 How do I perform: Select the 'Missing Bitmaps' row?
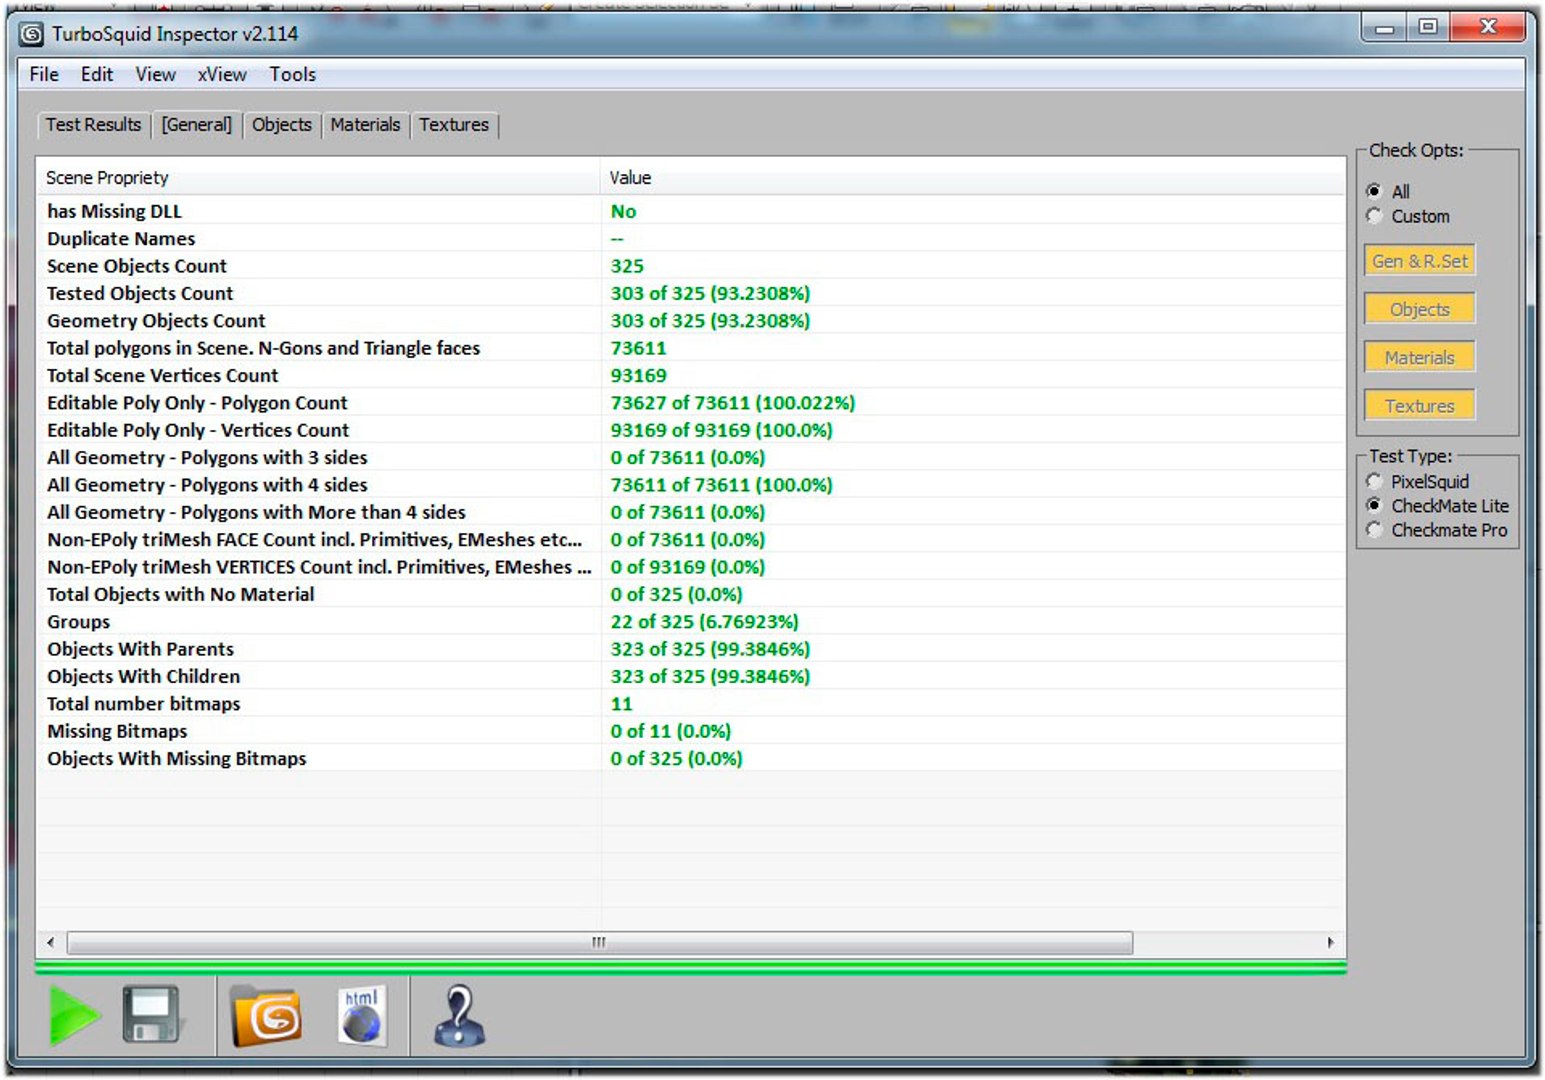click(690, 731)
